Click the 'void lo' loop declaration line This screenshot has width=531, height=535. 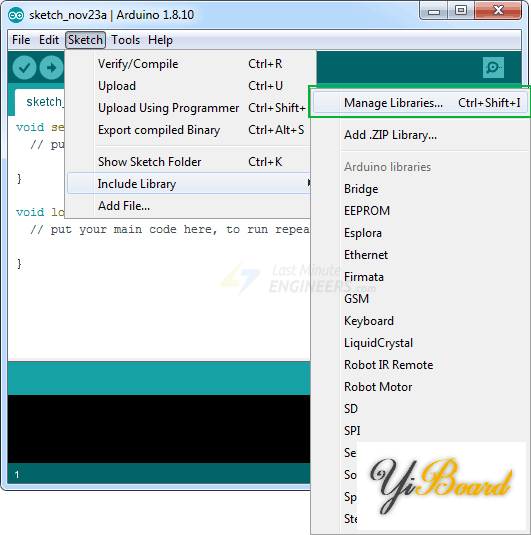coord(40,212)
